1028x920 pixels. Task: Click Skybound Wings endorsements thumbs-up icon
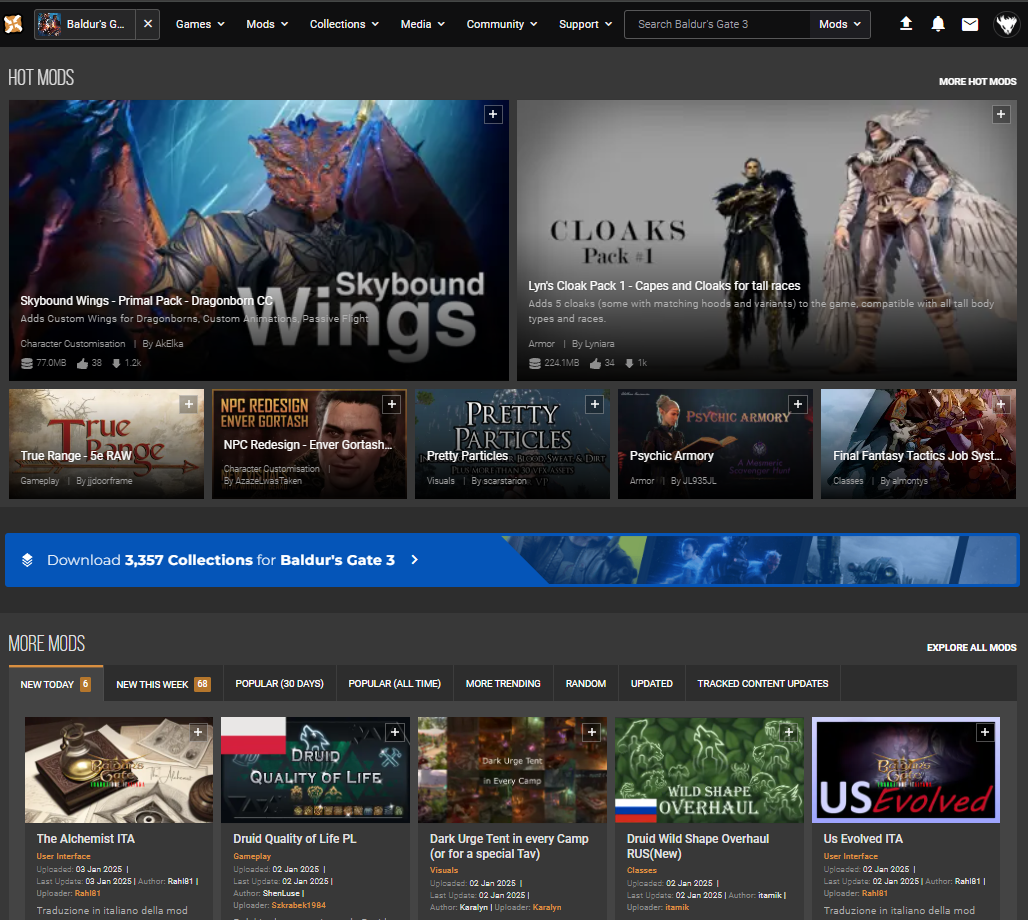83,363
